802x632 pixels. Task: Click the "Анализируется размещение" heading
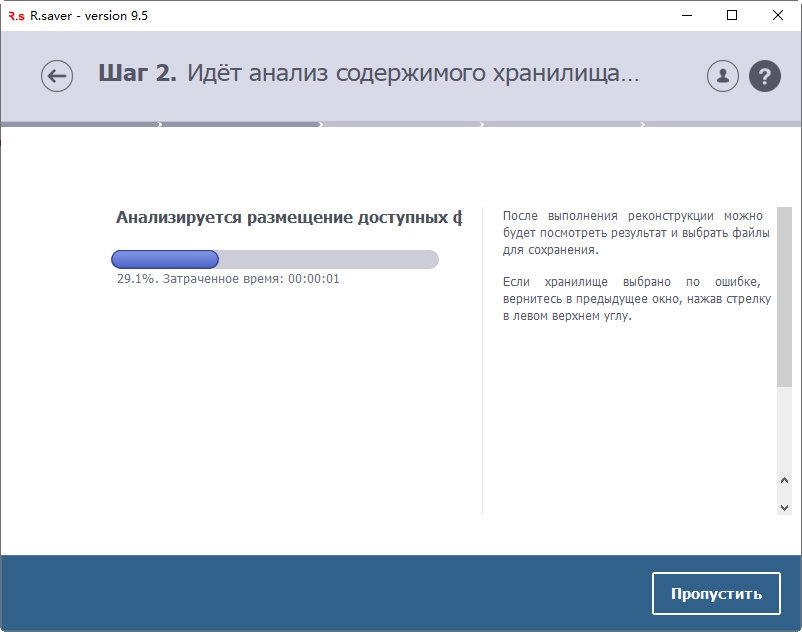(288, 217)
